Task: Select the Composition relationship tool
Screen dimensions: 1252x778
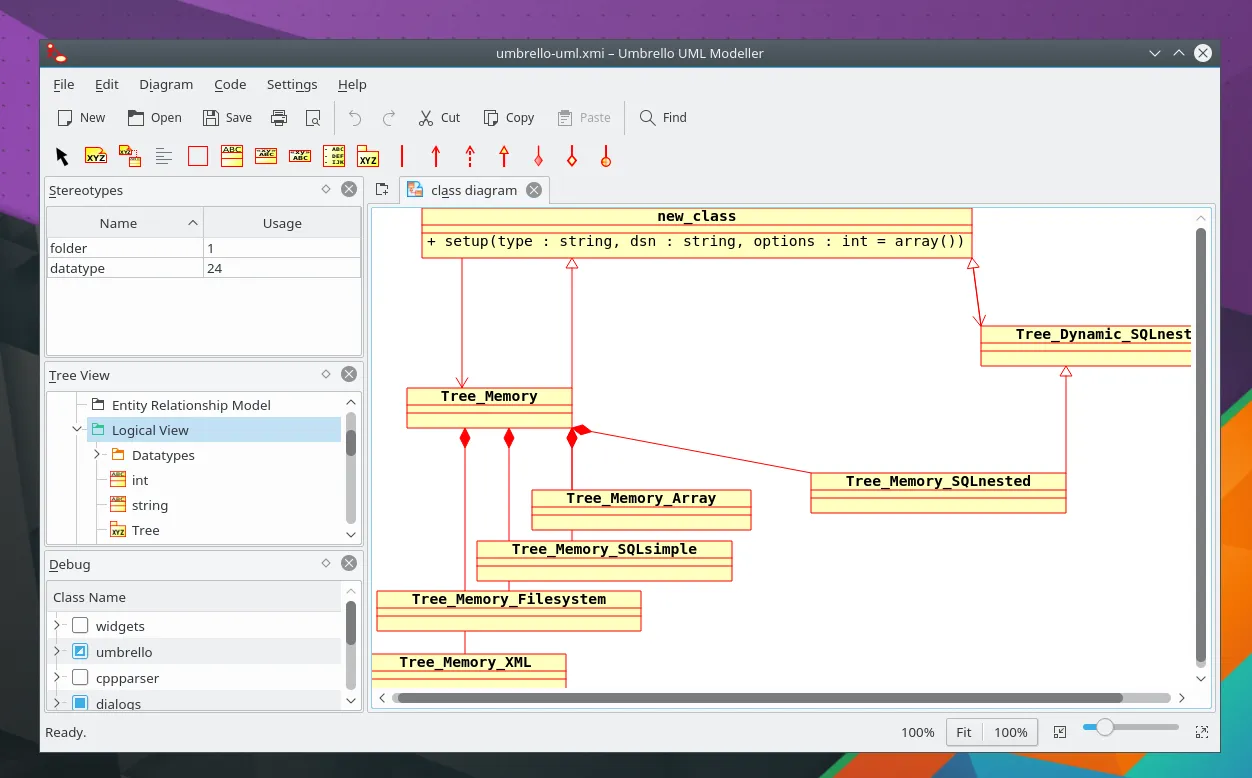Action: point(538,156)
